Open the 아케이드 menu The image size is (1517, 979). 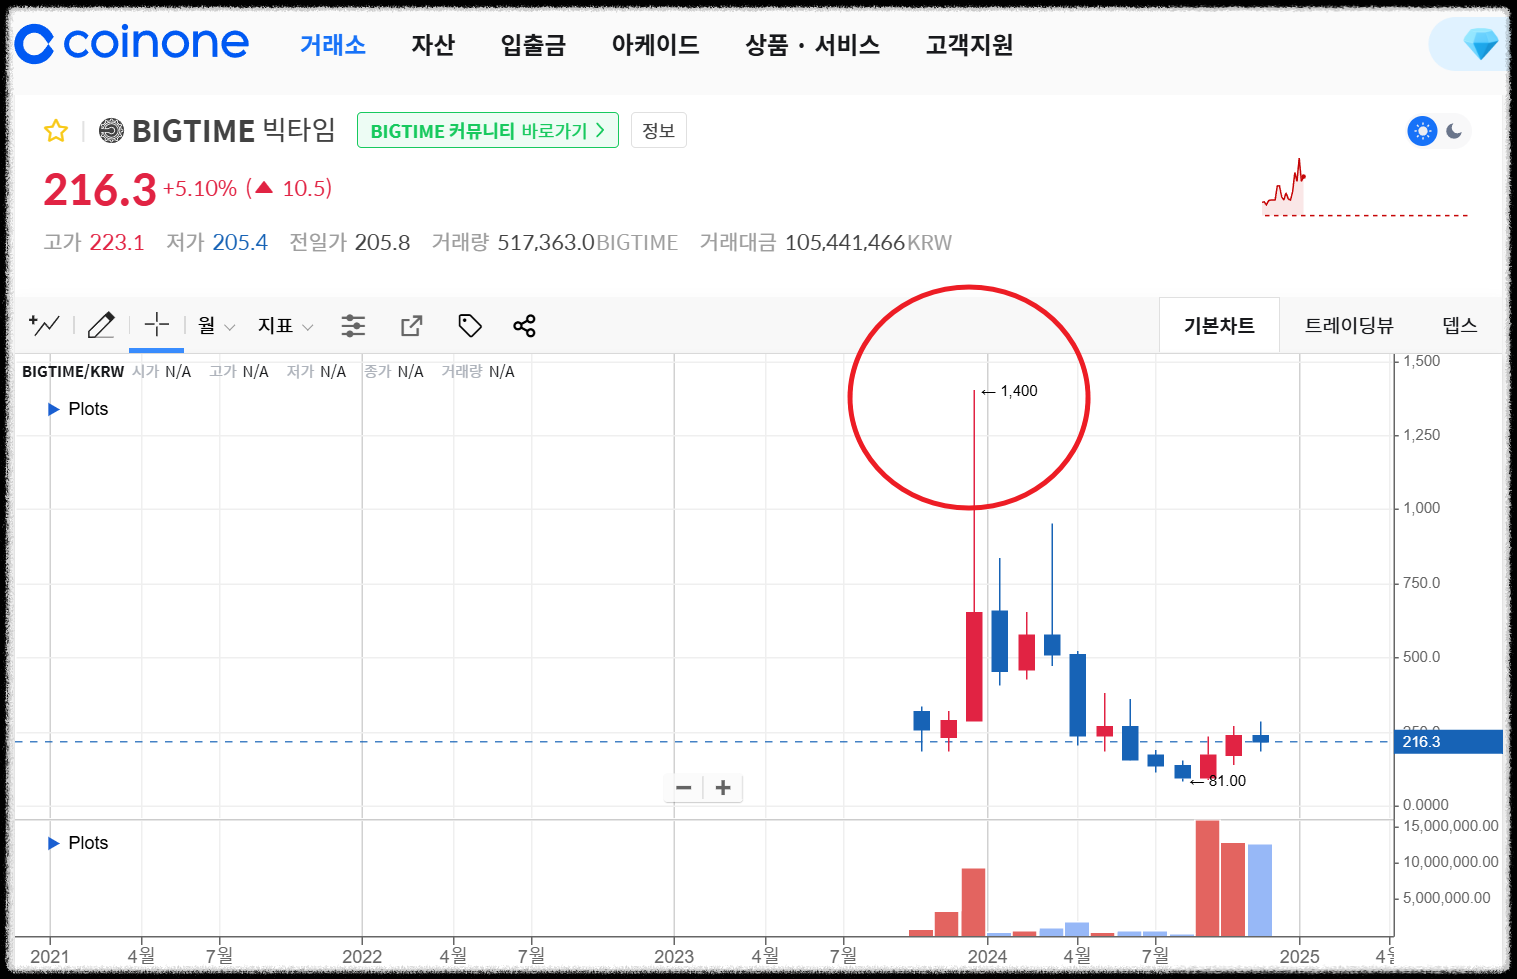[655, 45]
